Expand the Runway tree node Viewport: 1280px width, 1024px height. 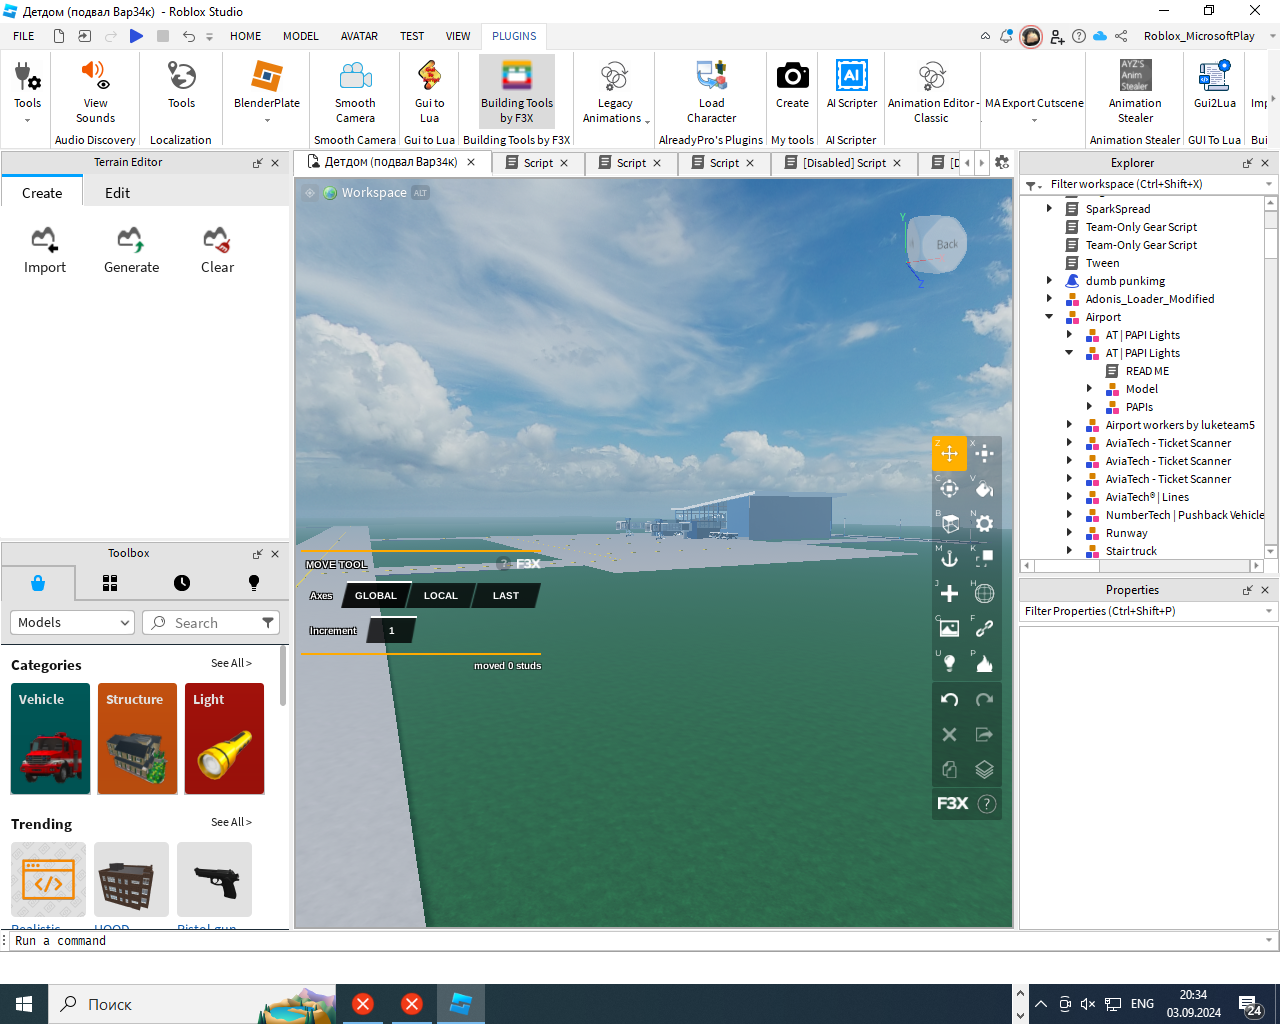[x=1069, y=533]
